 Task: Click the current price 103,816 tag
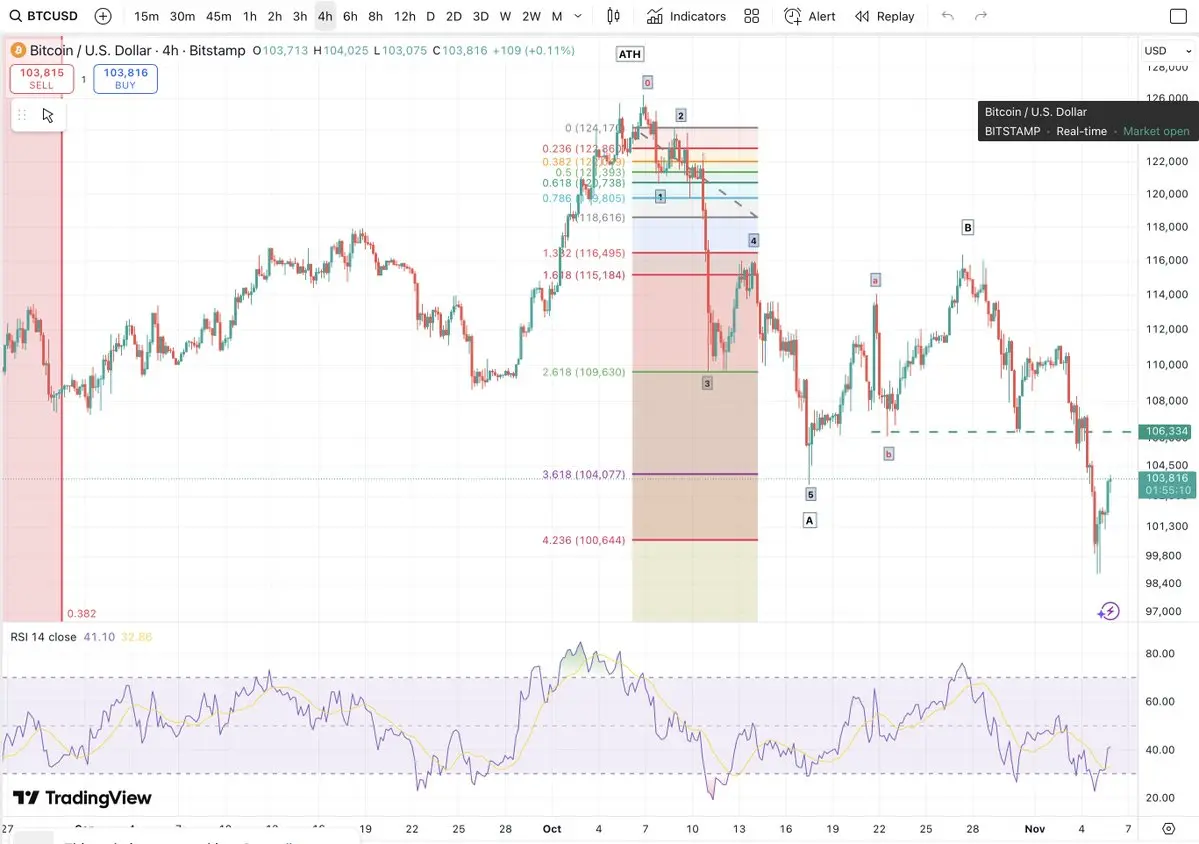1167,484
